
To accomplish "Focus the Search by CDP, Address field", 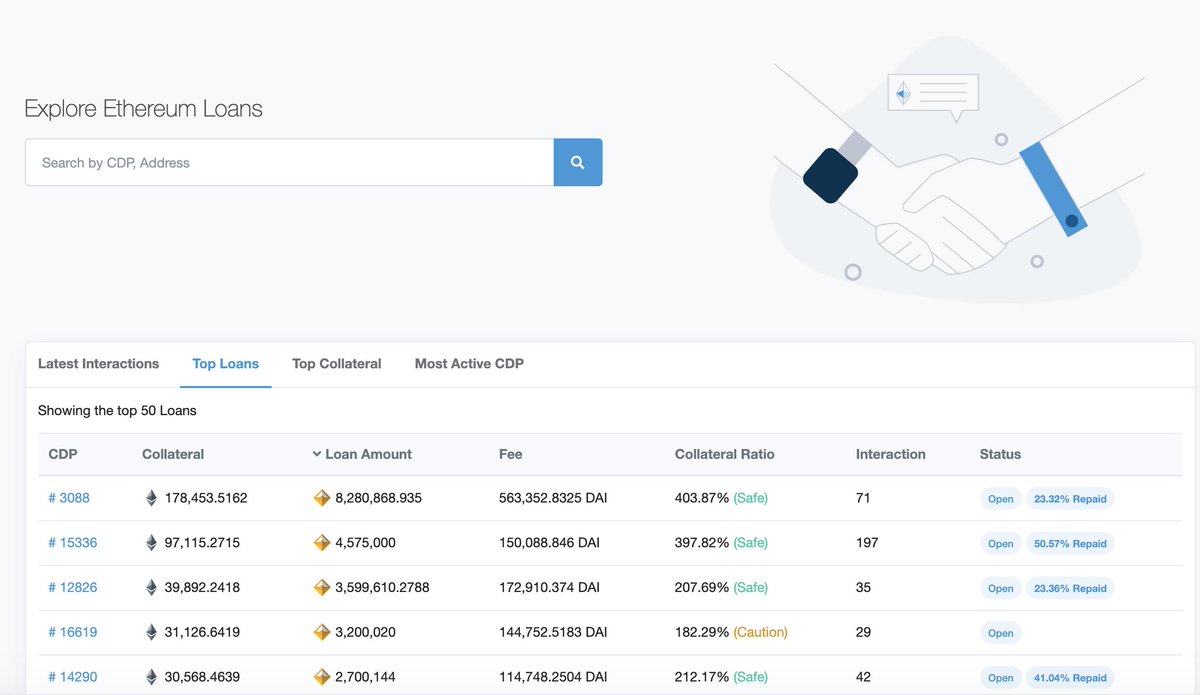I will pyautogui.click(x=289, y=162).
